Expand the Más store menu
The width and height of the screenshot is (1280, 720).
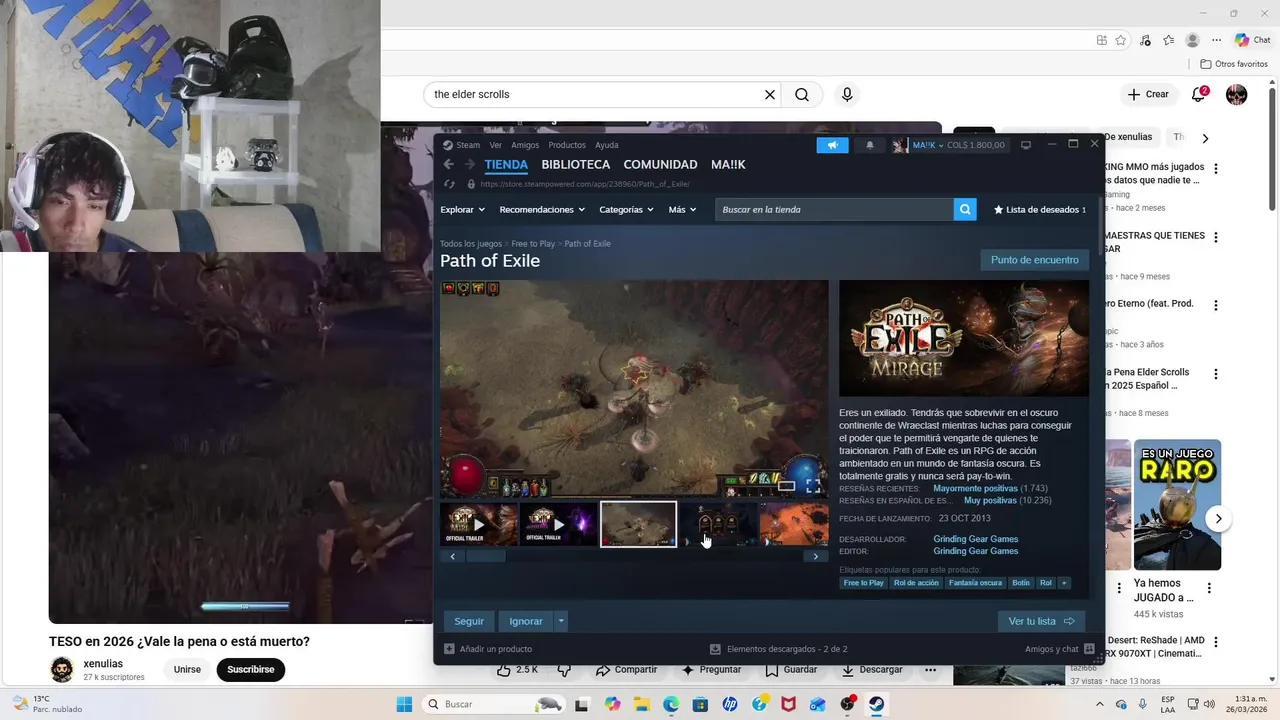pyautogui.click(x=682, y=210)
